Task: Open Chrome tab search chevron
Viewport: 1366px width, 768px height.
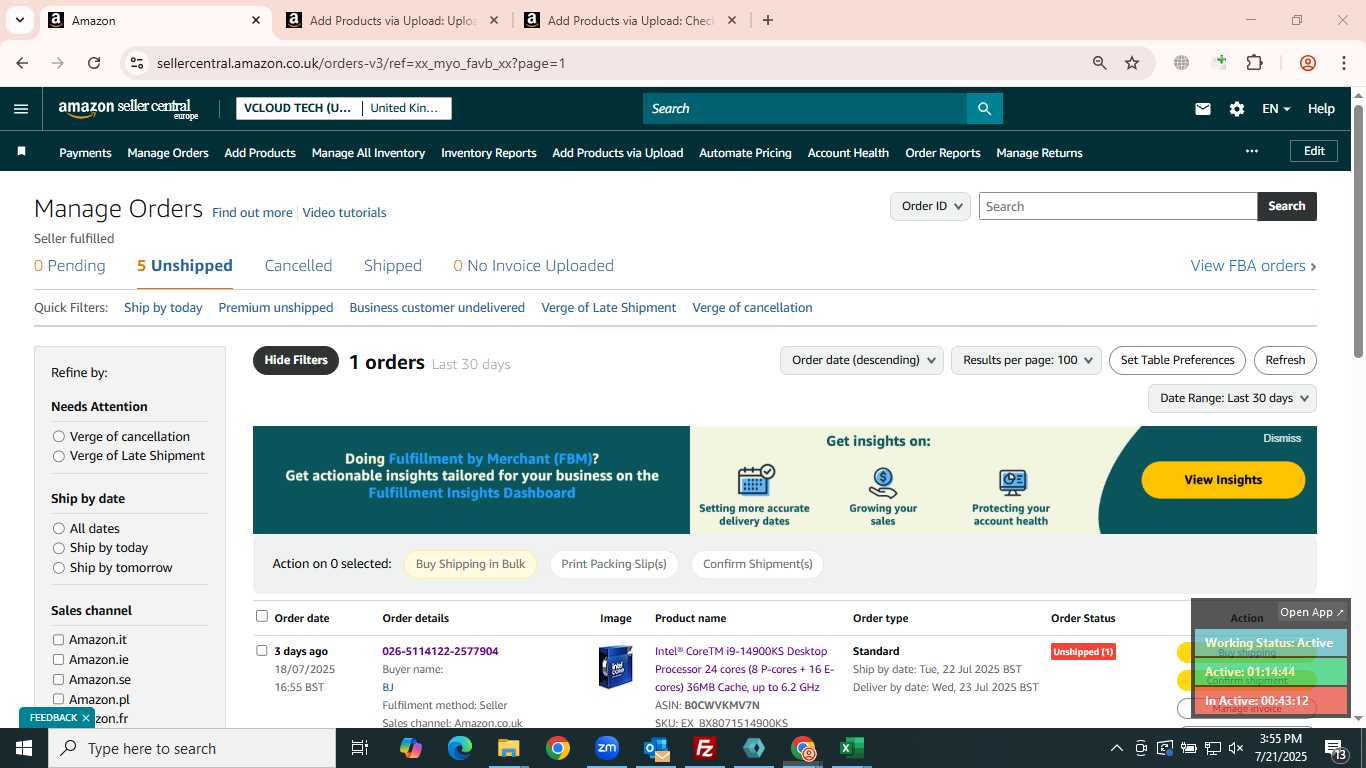Action: click(x=19, y=20)
